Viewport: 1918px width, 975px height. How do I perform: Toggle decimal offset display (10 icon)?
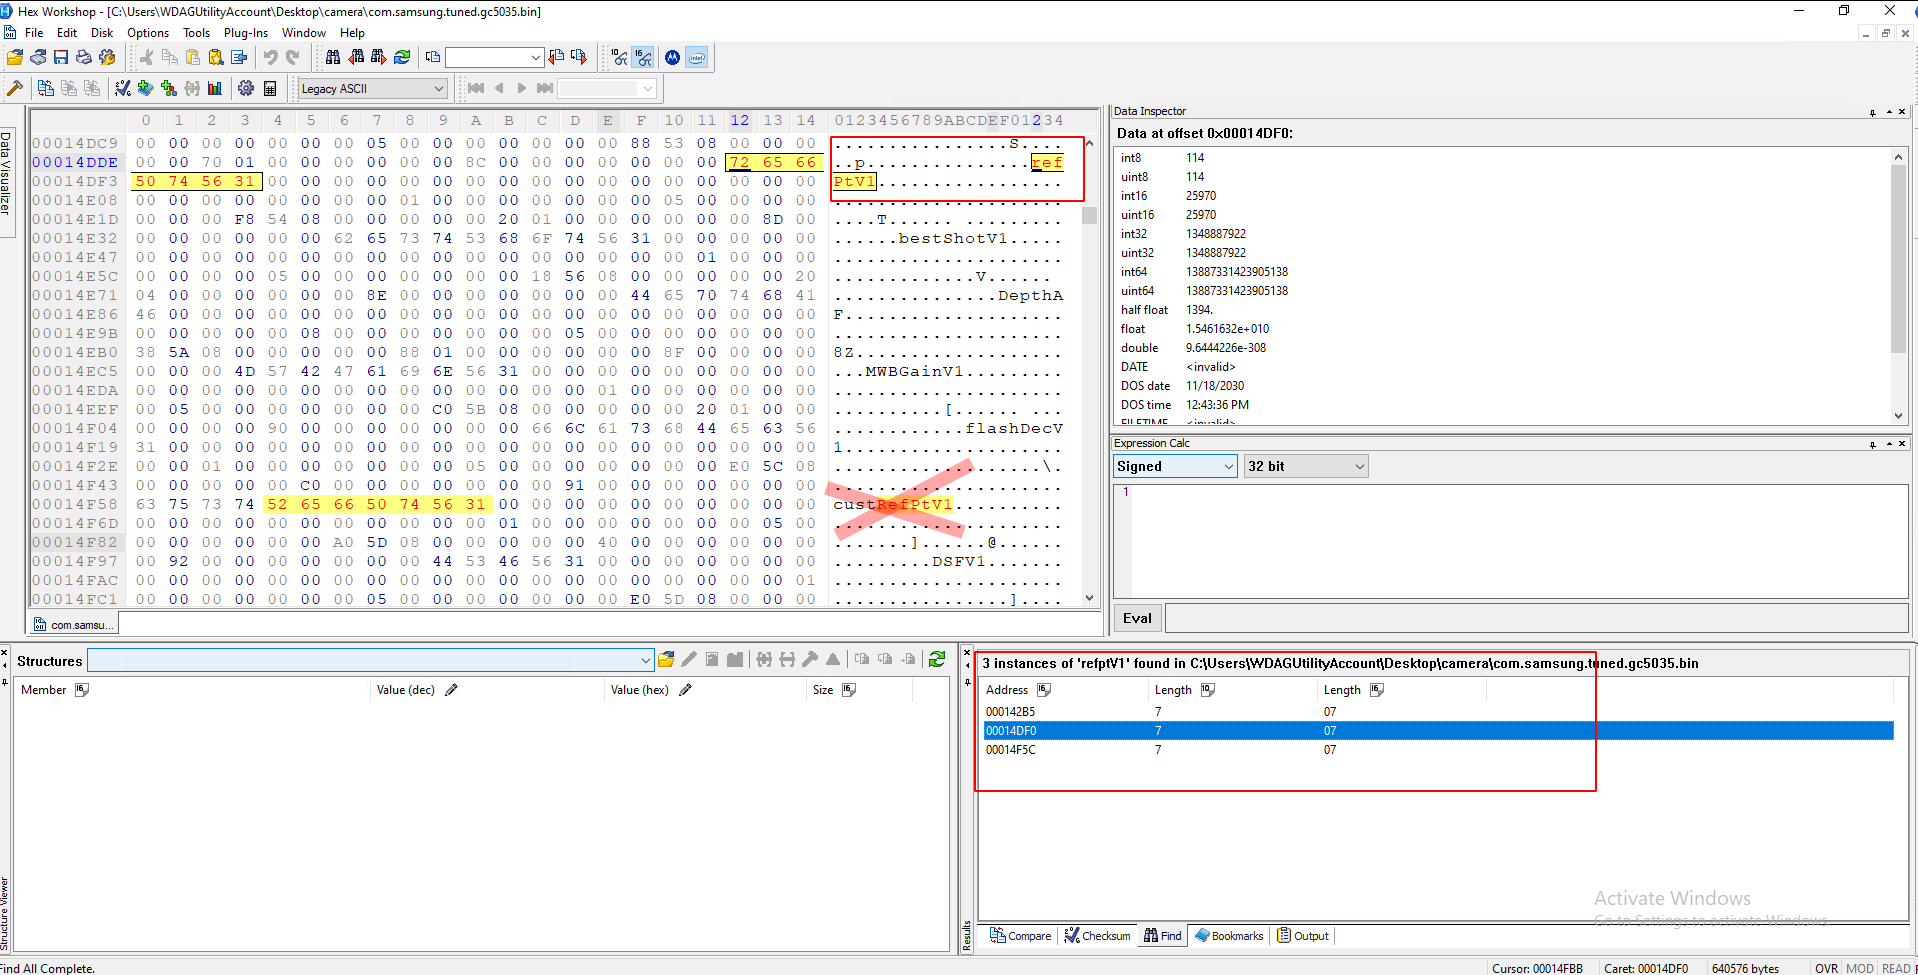[x=619, y=57]
